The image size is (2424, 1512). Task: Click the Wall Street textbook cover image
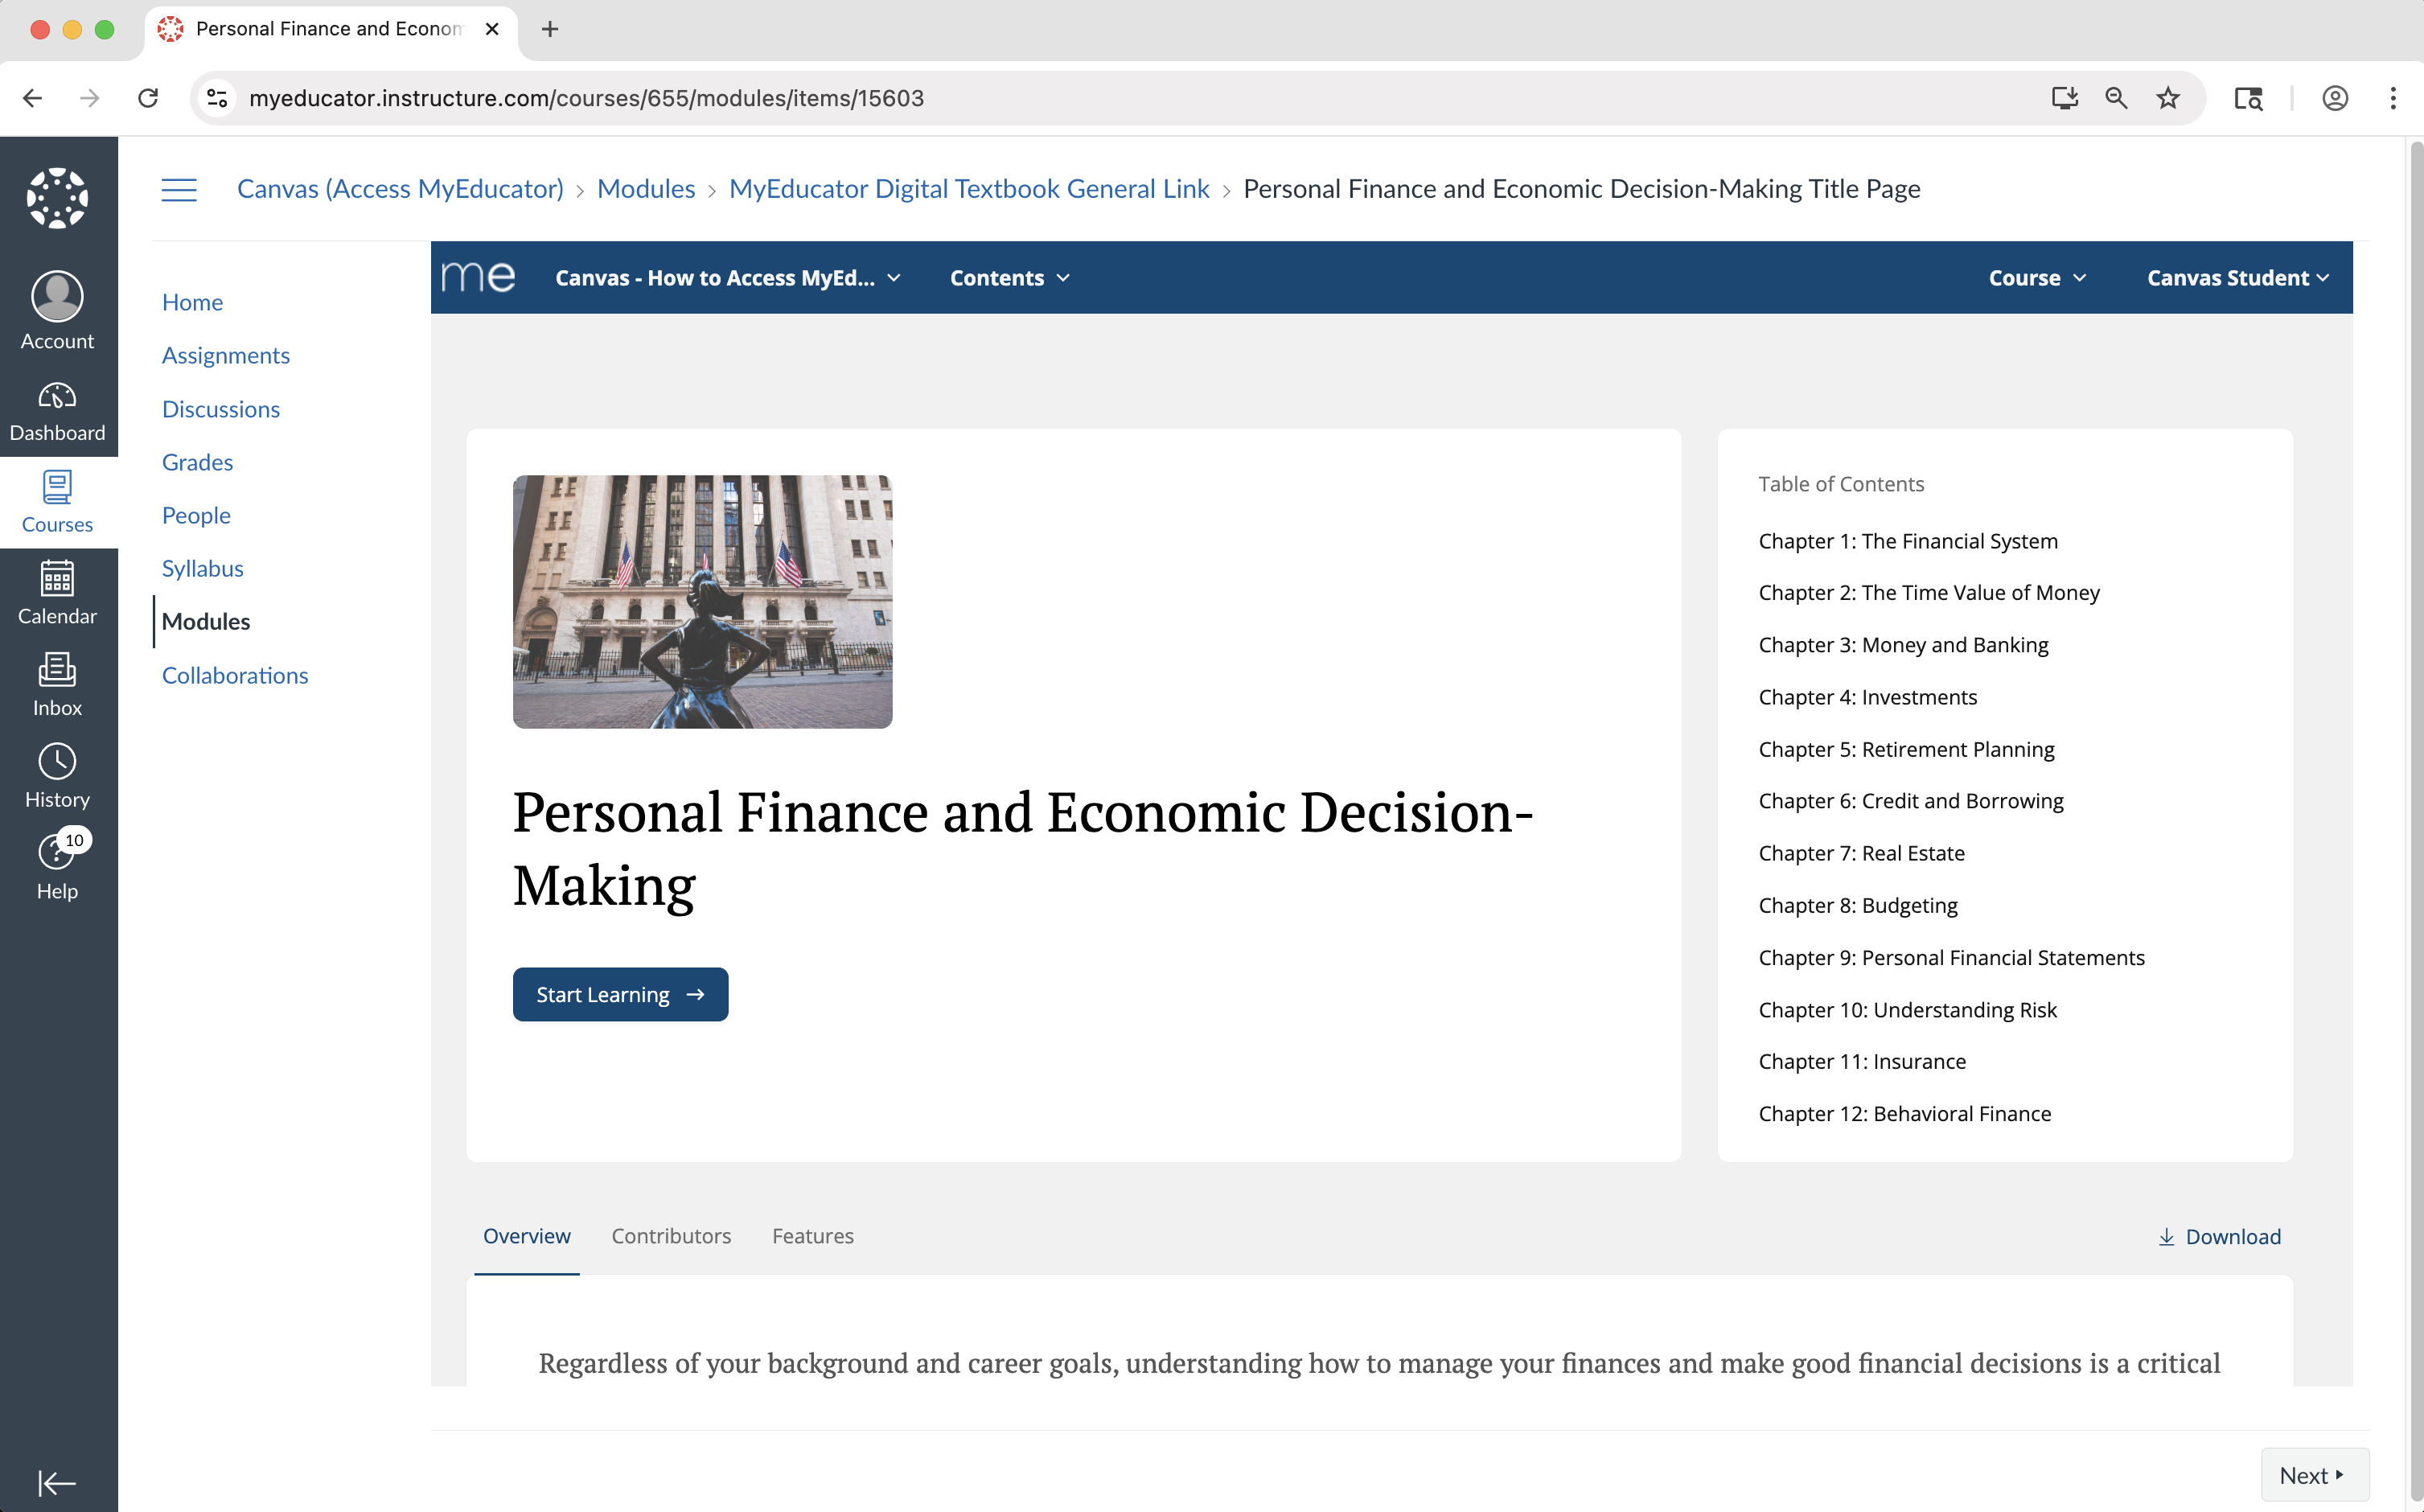click(x=702, y=601)
